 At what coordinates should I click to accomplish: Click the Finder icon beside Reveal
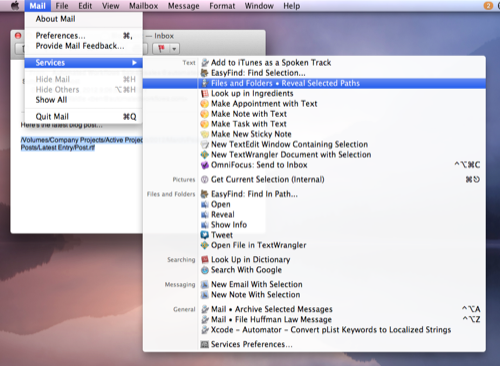coord(205,215)
